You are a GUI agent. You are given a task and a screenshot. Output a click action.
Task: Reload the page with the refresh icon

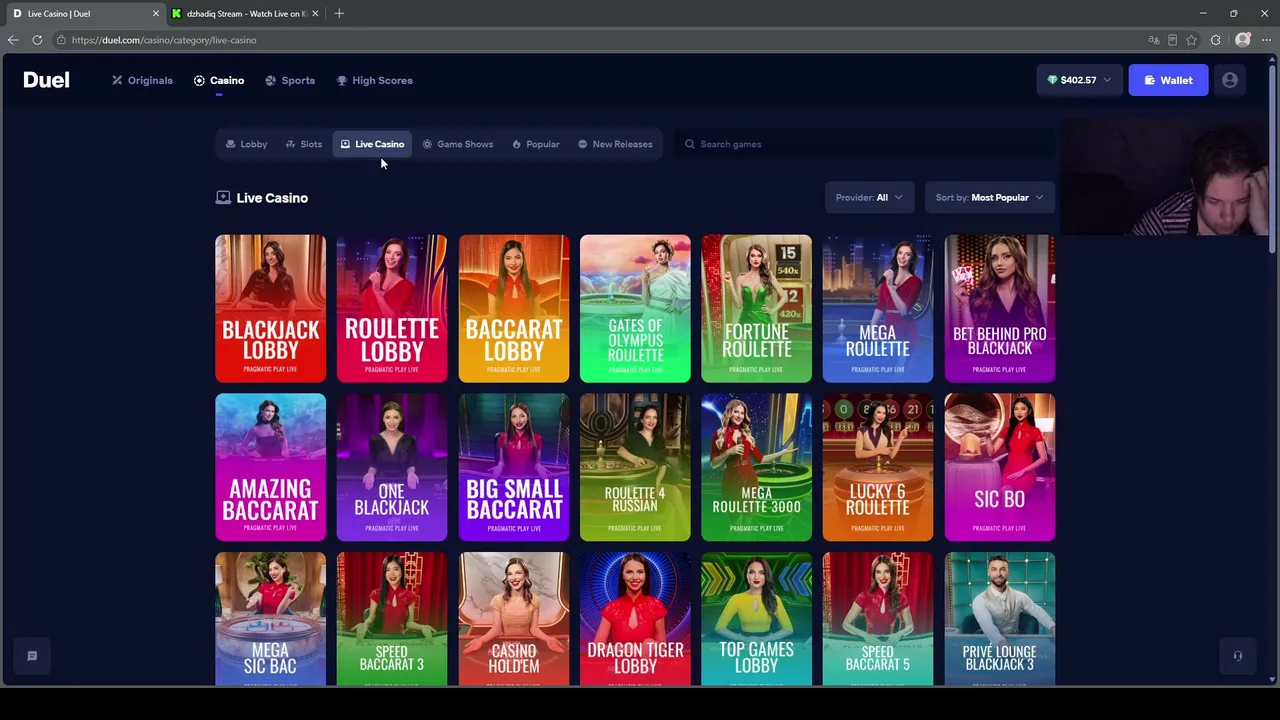[x=37, y=40]
